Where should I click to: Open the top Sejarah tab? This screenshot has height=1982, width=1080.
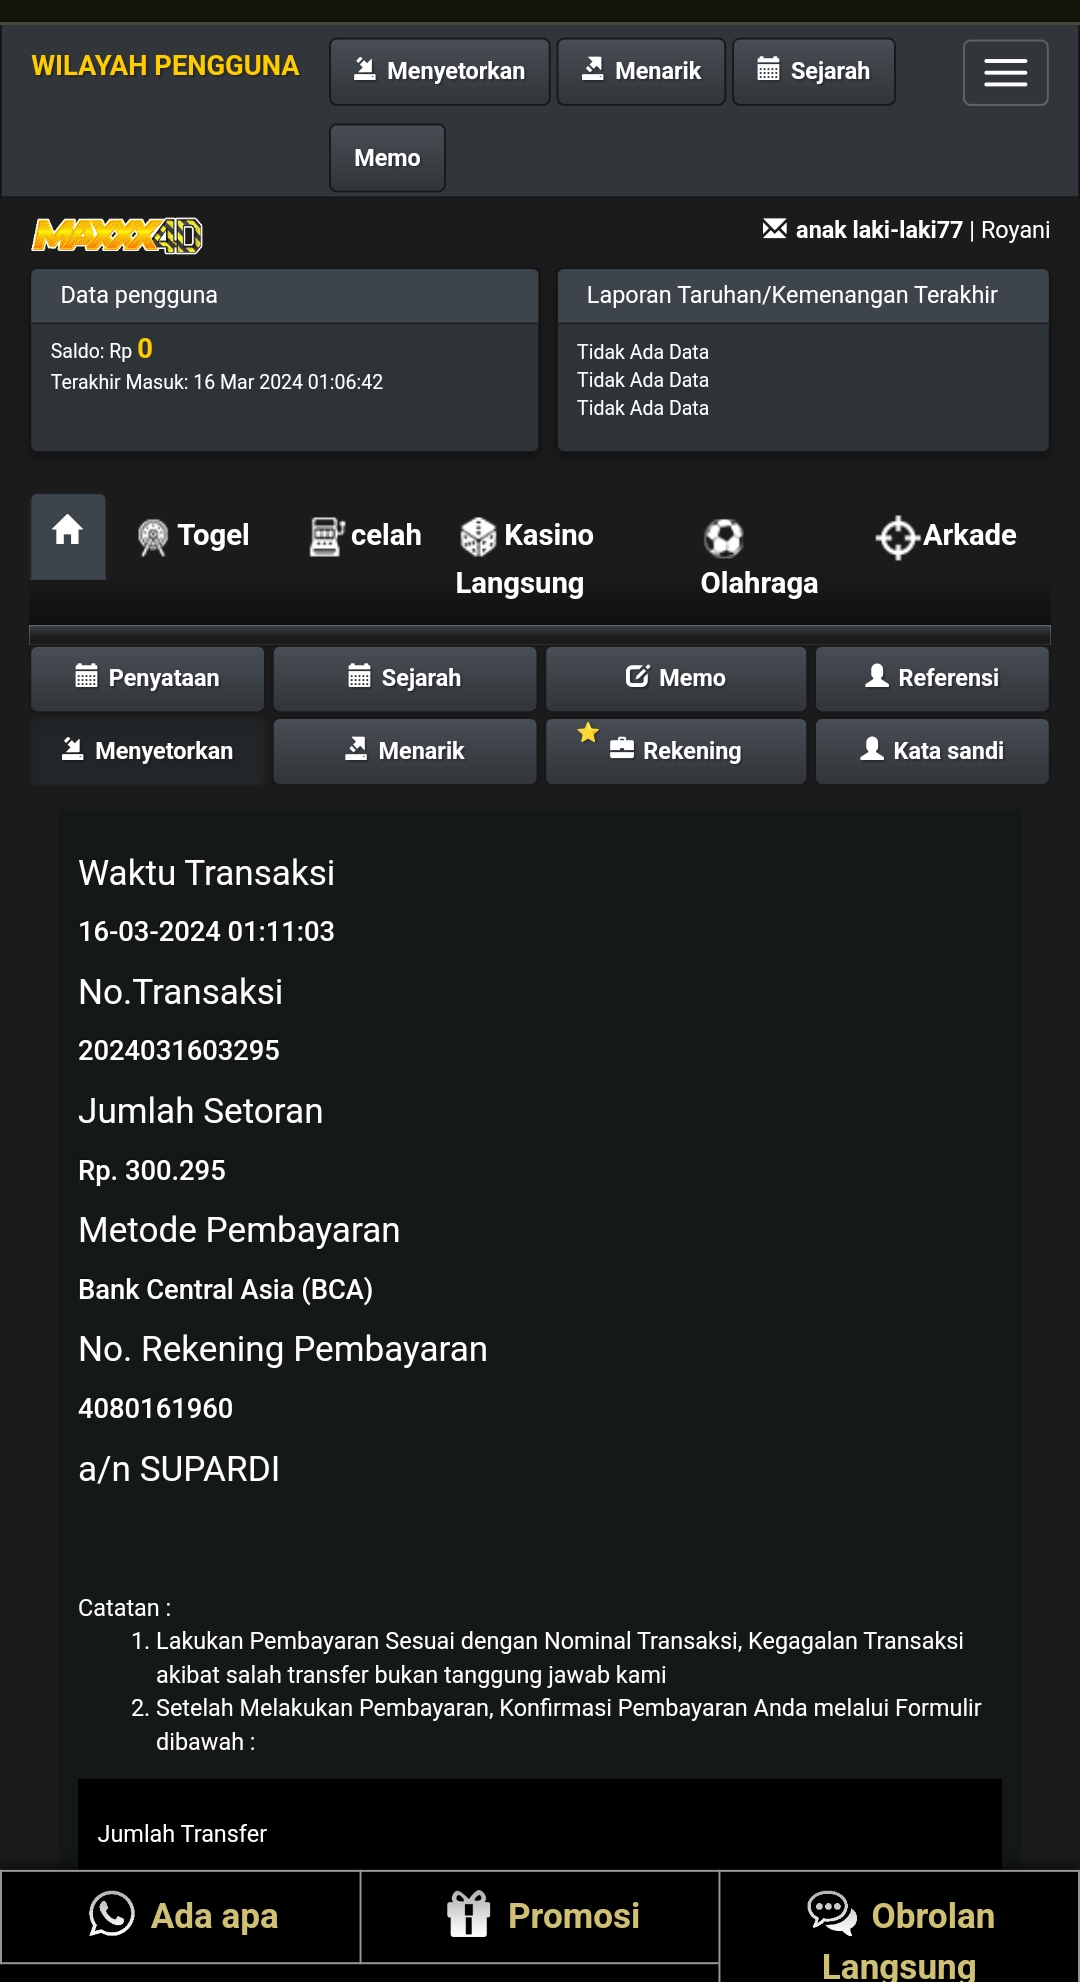813,72
